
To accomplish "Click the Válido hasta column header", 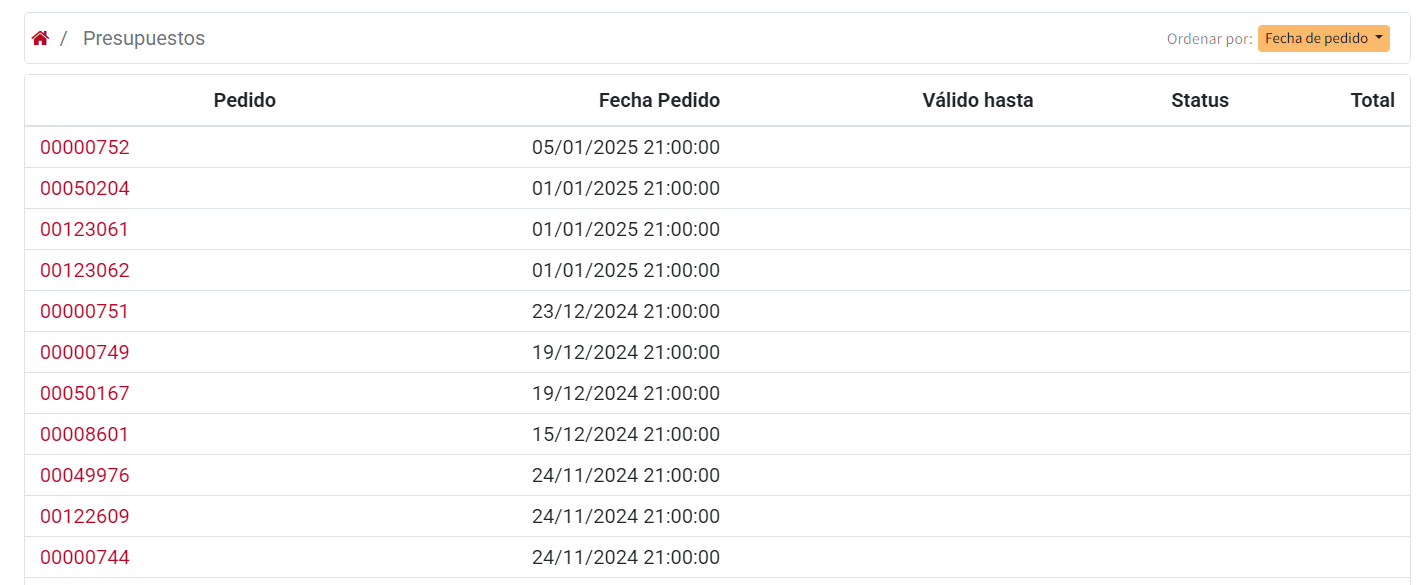I will (977, 100).
